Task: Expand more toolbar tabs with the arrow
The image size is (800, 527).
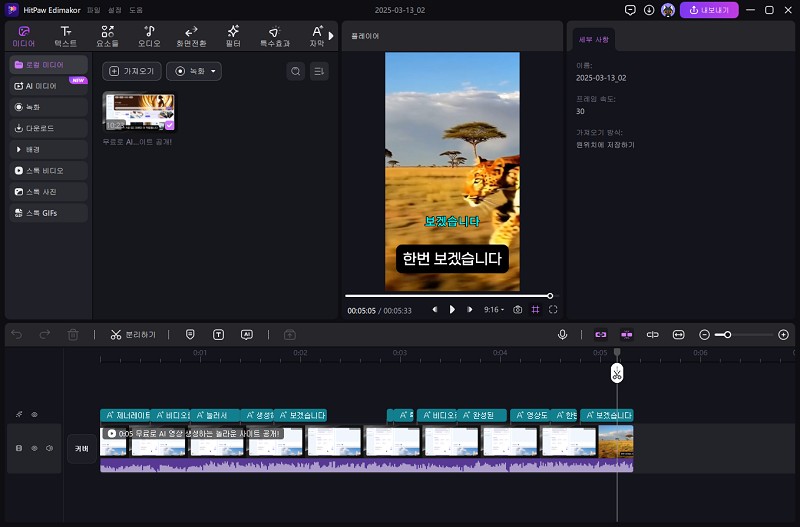Action: coord(331,36)
